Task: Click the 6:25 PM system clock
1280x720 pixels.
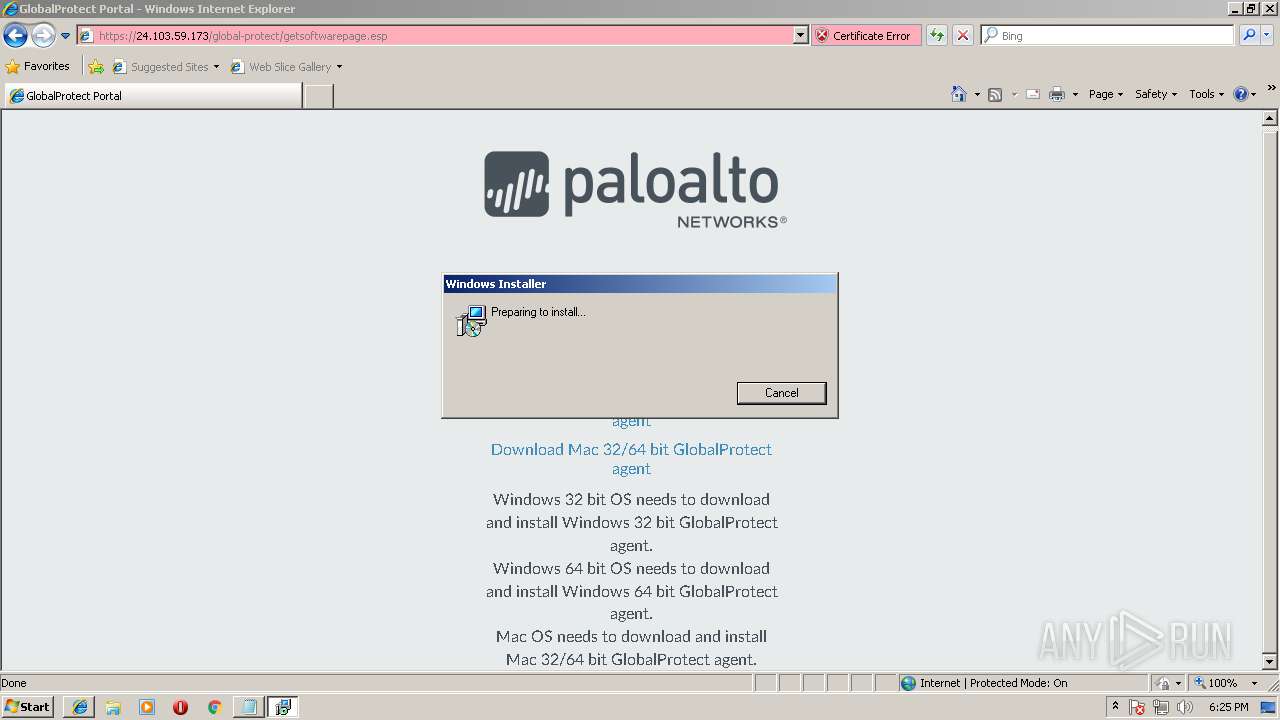Action: click(1229, 707)
